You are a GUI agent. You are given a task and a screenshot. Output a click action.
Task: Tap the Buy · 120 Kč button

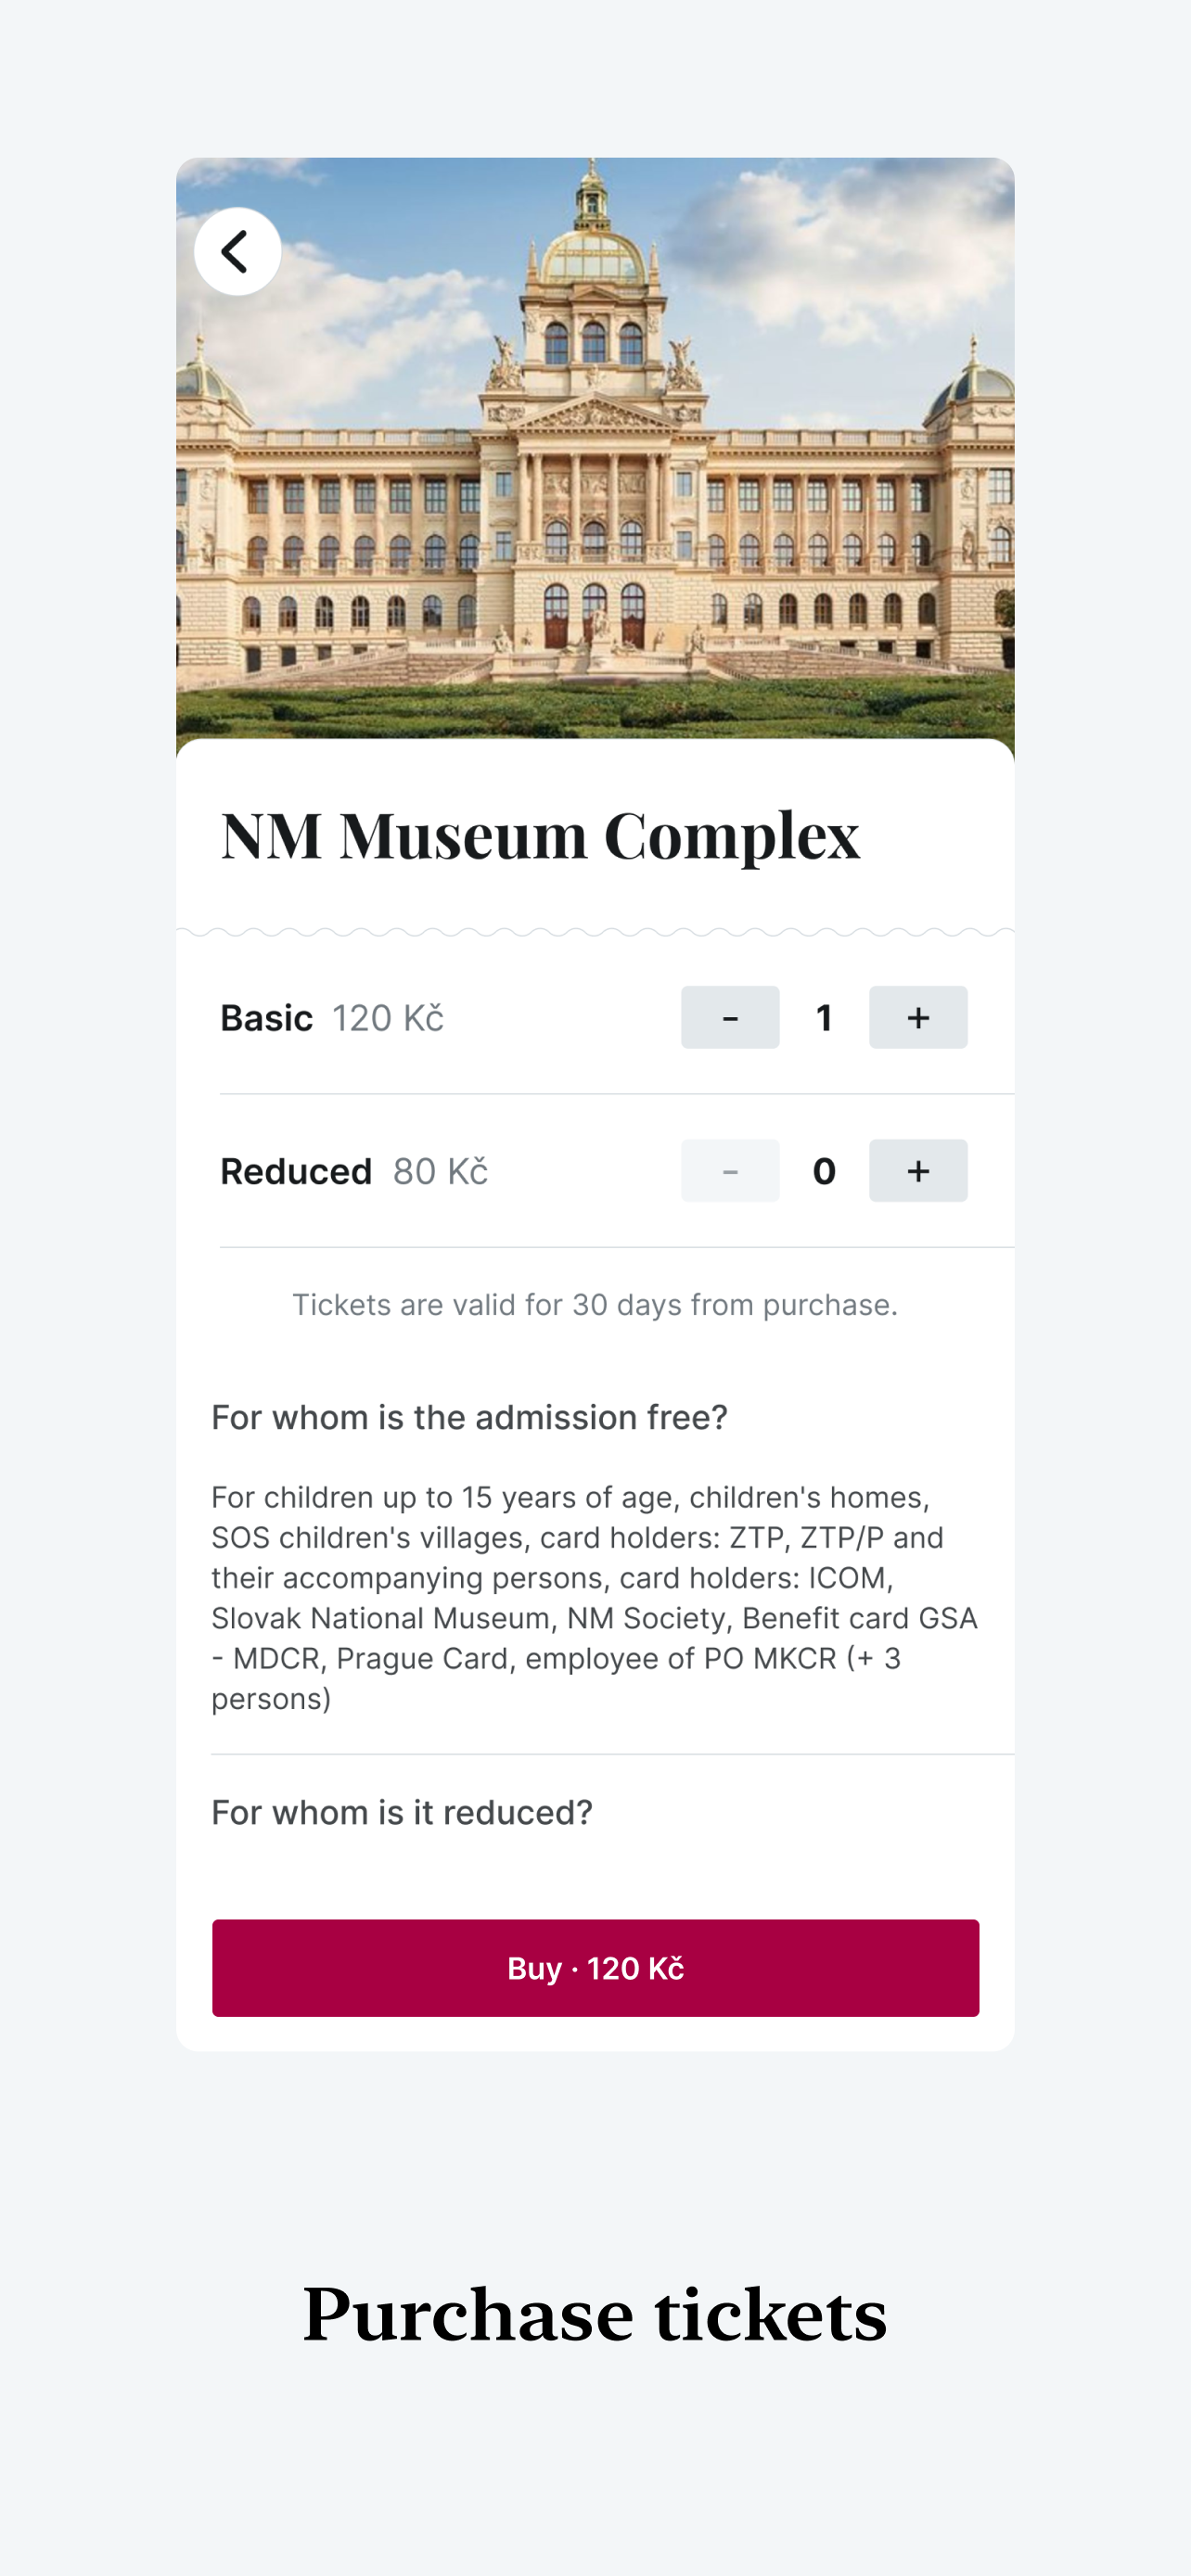pos(595,1968)
